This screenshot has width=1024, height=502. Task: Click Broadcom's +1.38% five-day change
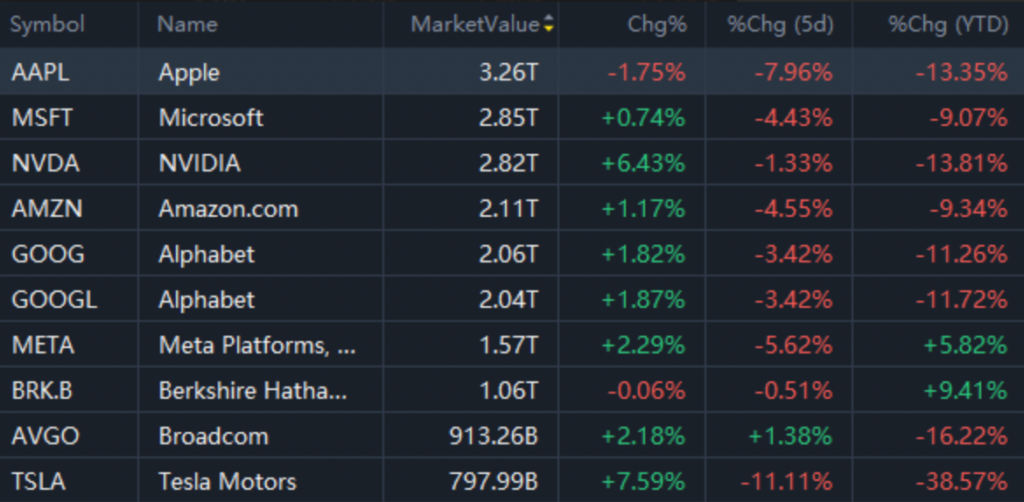click(x=790, y=437)
